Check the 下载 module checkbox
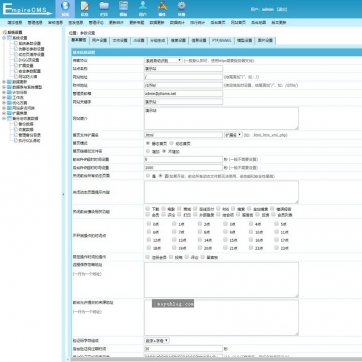 [x=148, y=208]
